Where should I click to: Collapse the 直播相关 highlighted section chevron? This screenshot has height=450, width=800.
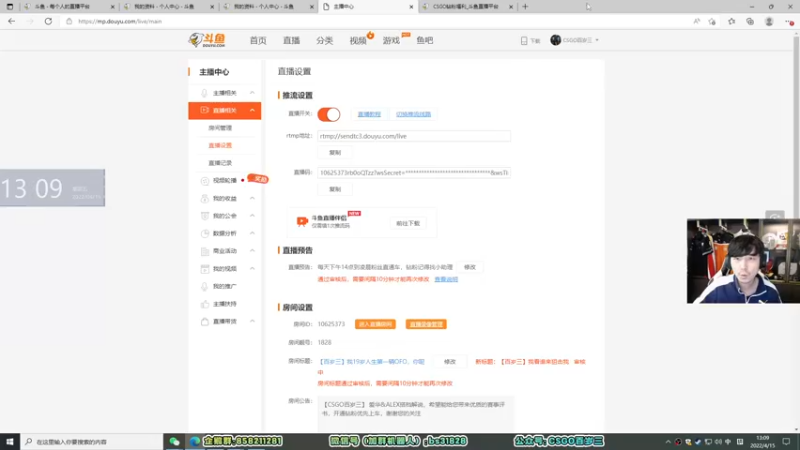click(252, 110)
